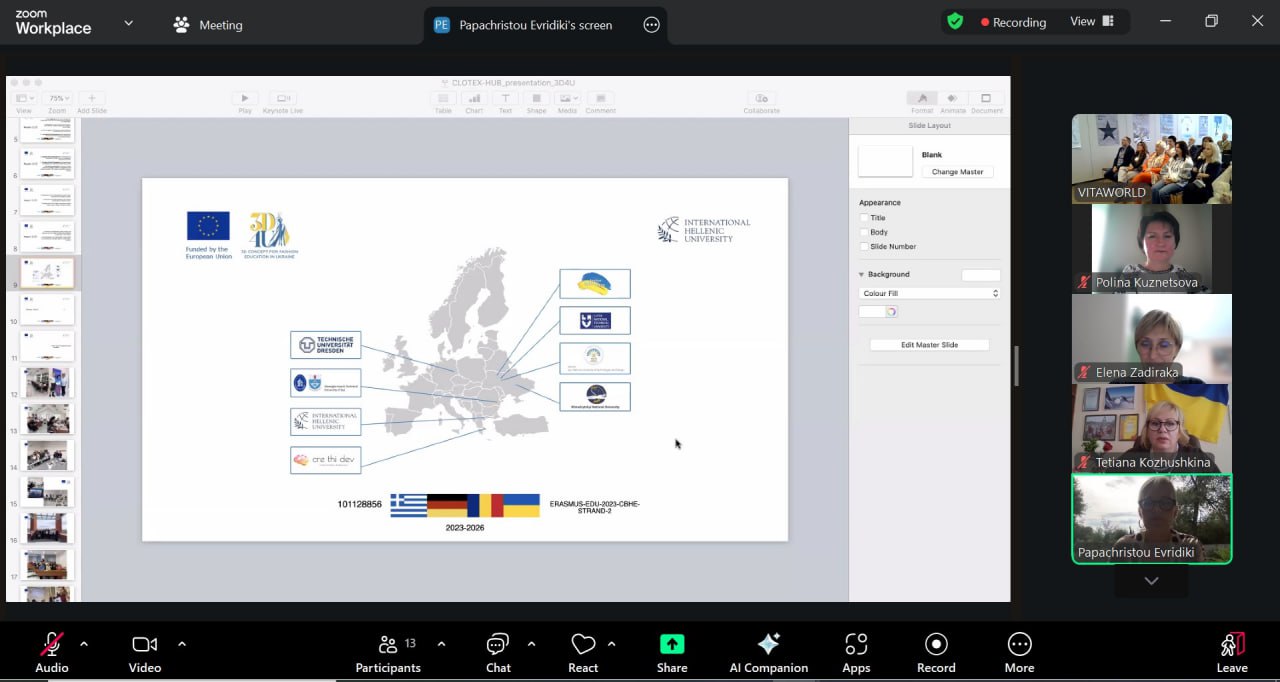Click the React heart icon
The image size is (1280, 682).
point(583,645)
